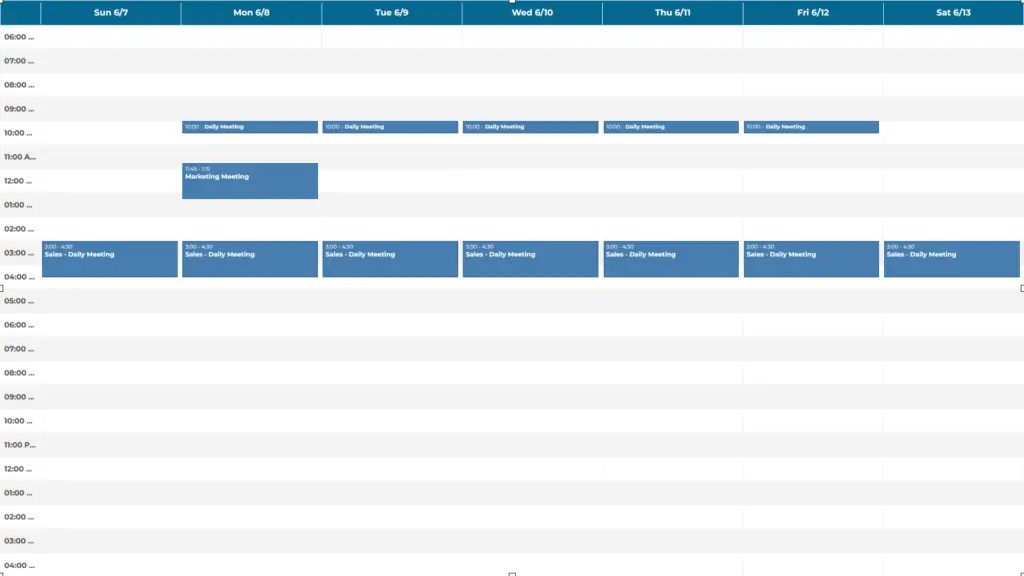This screenshot has width=1024, height=576.
Task: Open Thursday's Sales - Daily Meeting event
Action: [671, 259]
